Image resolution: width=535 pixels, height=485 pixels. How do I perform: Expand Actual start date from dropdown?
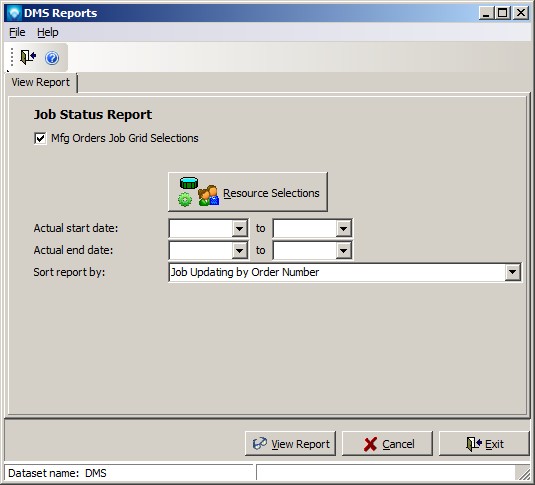[240, 228]
